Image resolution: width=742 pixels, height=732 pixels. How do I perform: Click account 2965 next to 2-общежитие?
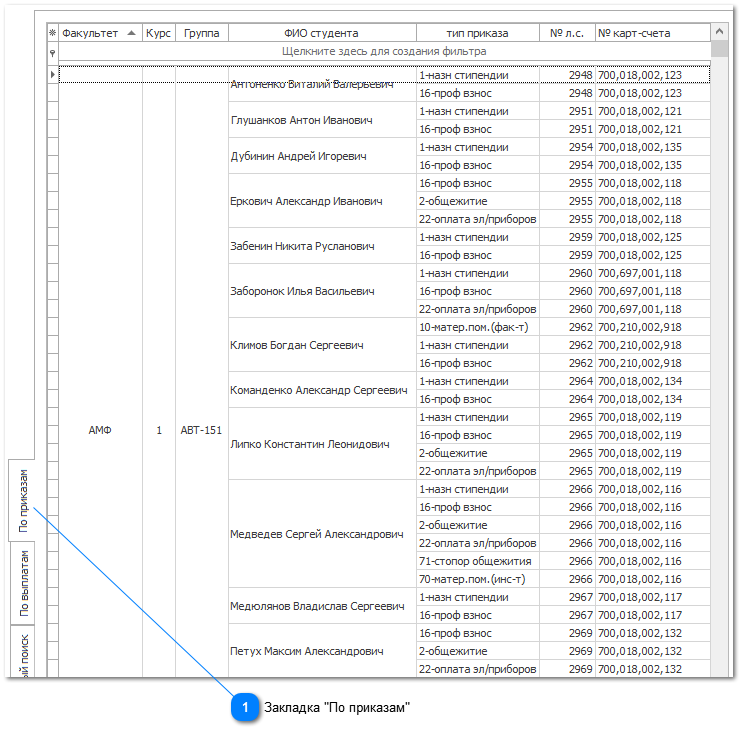[567, 453]
